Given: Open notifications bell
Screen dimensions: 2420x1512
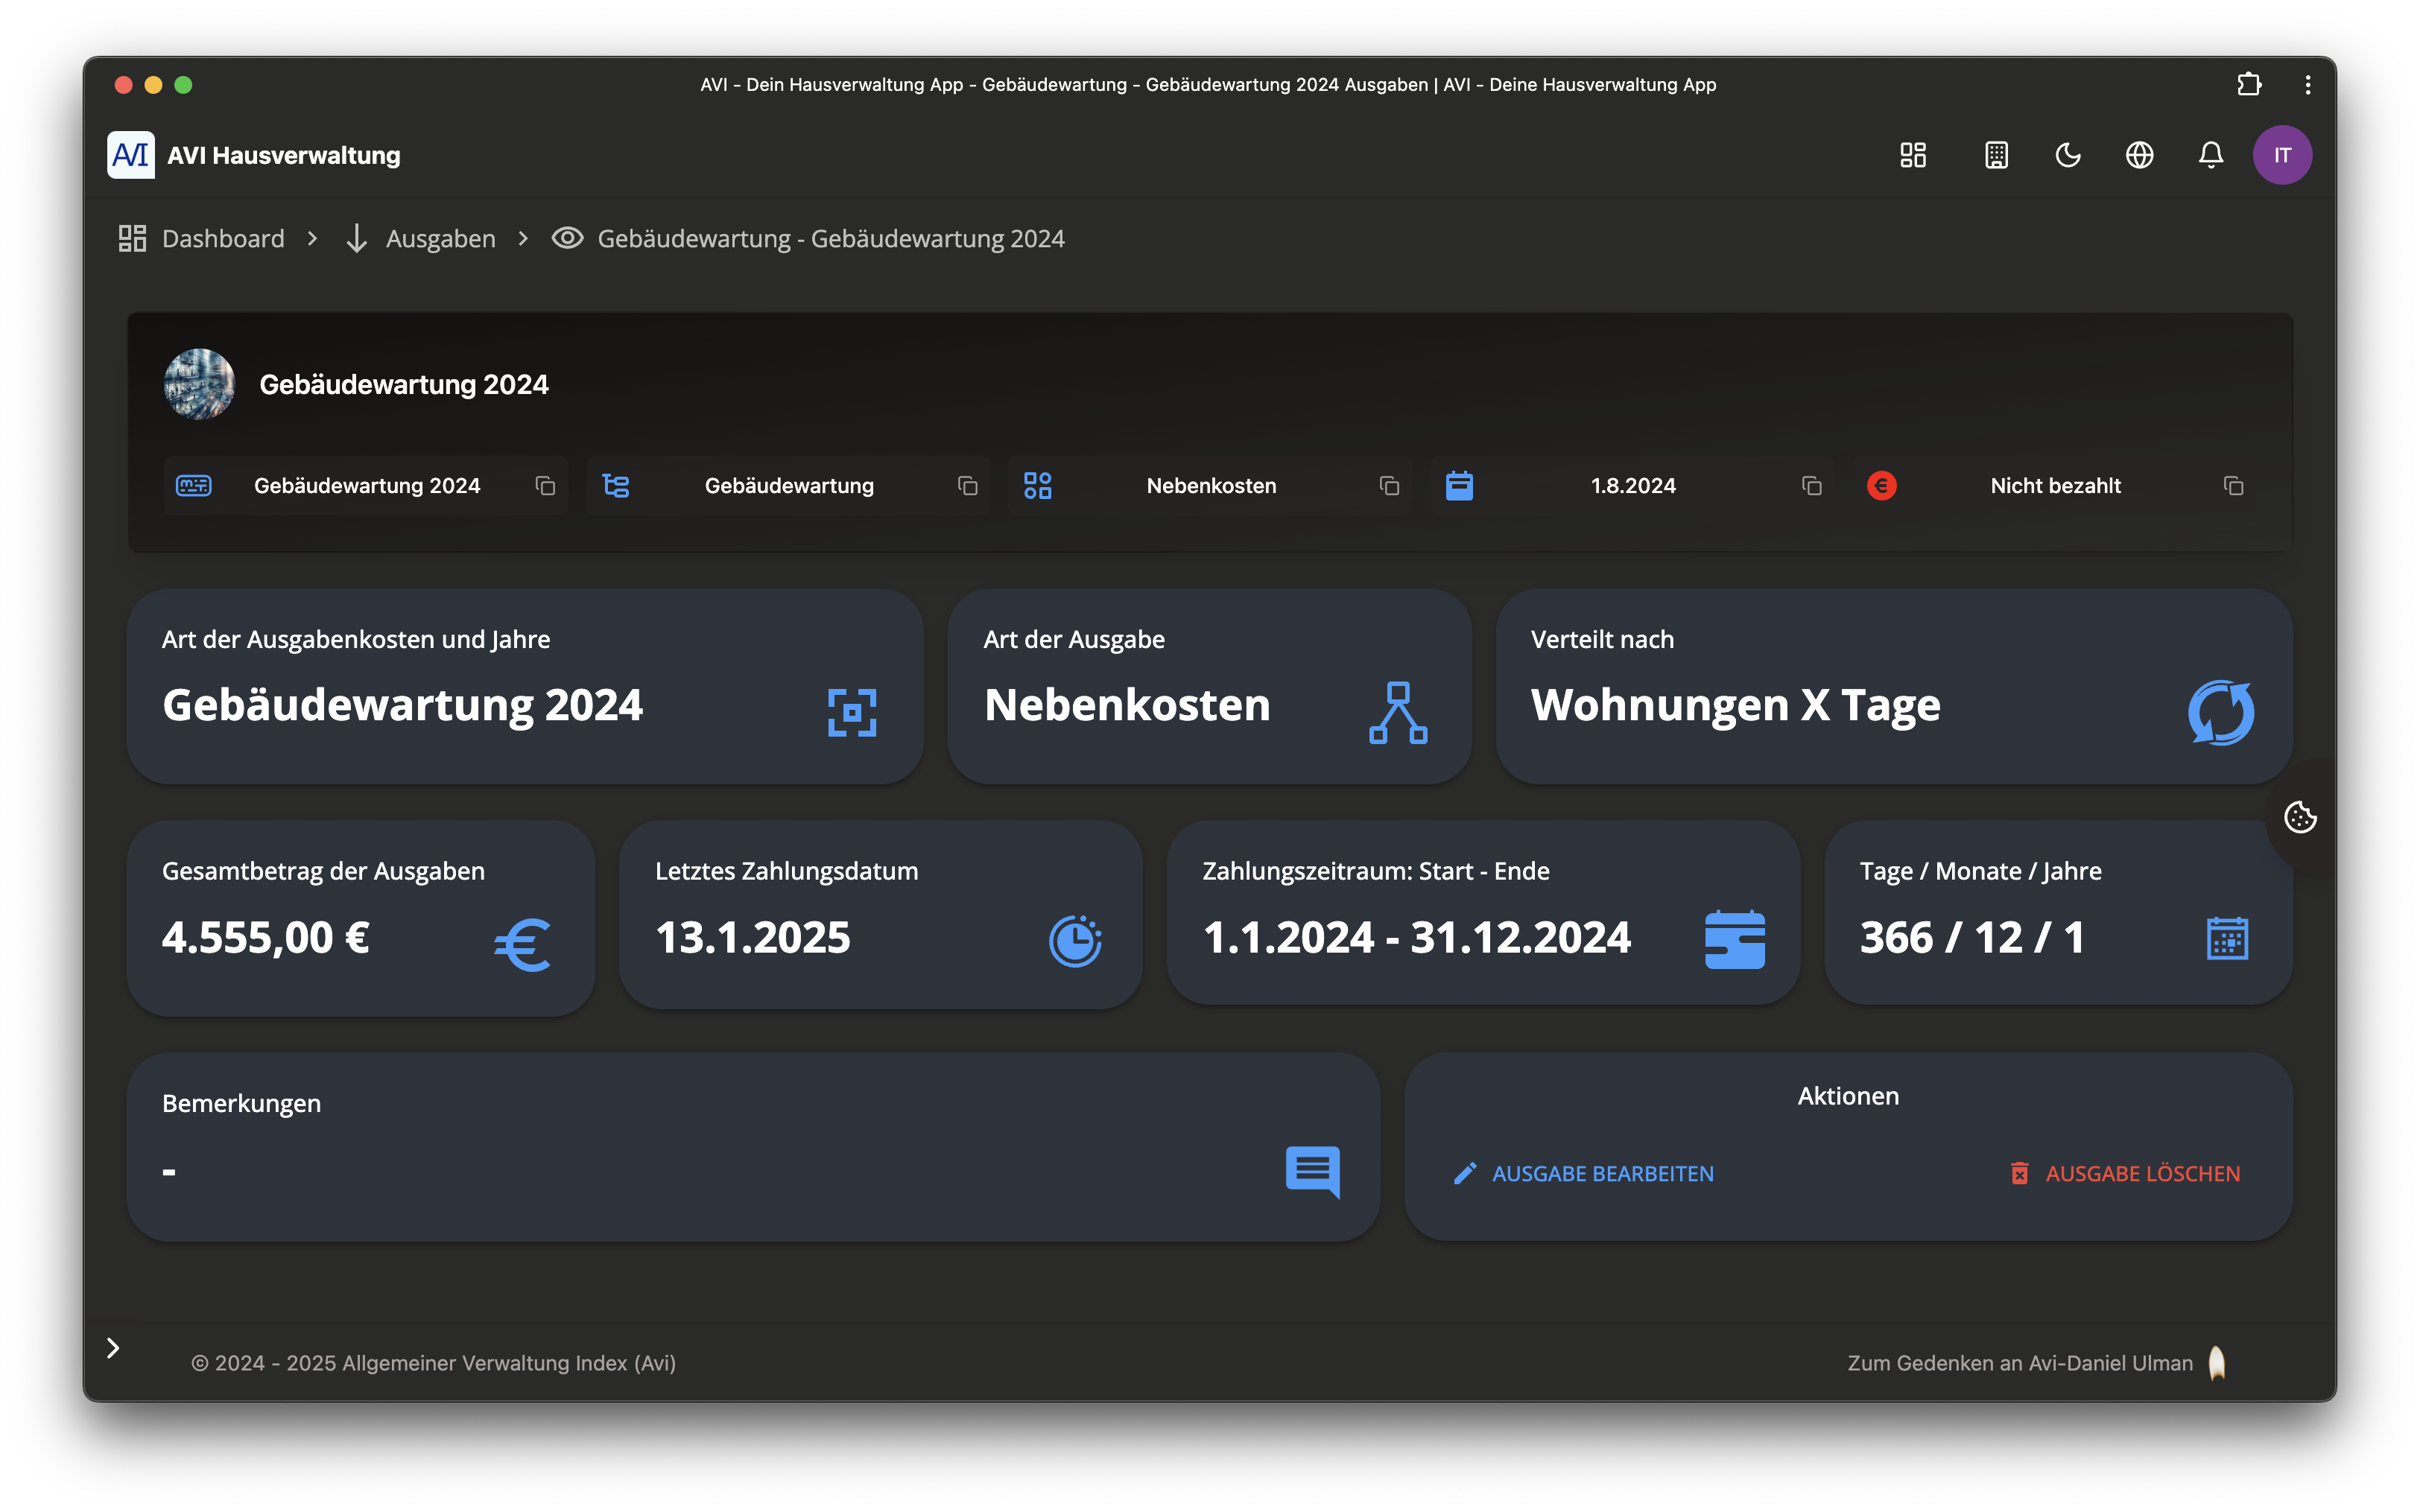Looking at the screenshot, I should (x=2211, y=155).
